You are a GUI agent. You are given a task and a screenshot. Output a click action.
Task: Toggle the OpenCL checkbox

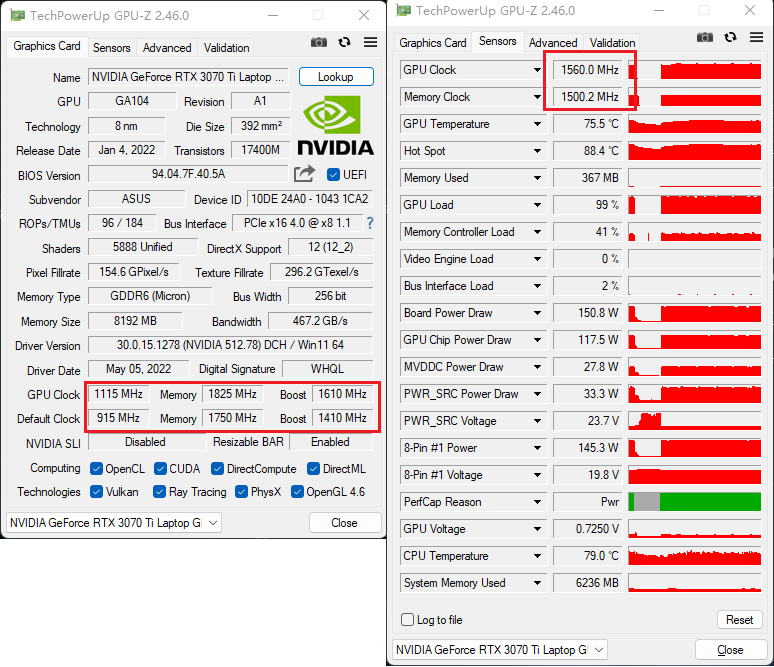[x=96, y=469]
